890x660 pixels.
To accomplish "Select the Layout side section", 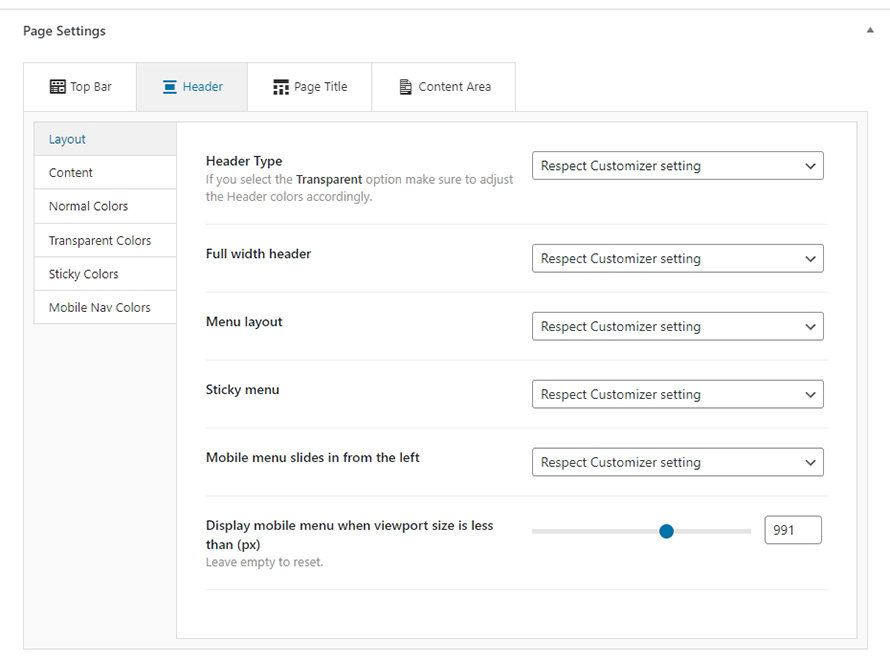I will pos(105,139).
